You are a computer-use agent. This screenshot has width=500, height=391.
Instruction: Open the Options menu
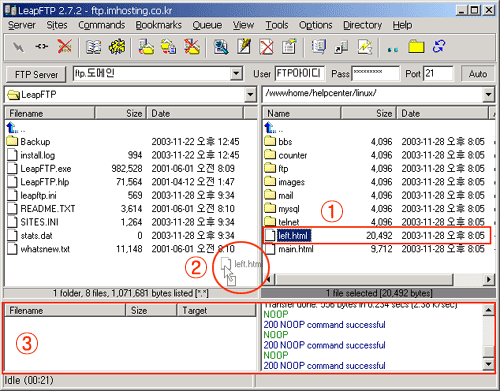tap(316, 25)
